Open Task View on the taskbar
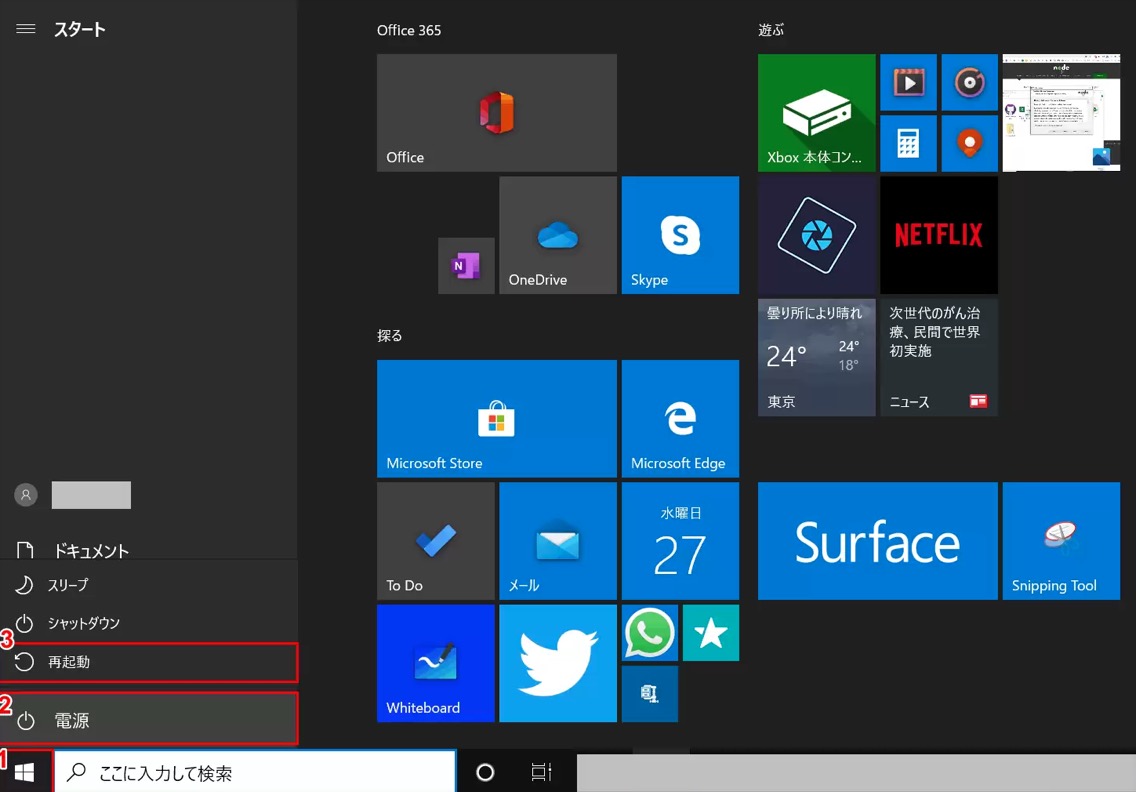The width and height of the screenshot is (1136, 792). click(x=541, y=772)
